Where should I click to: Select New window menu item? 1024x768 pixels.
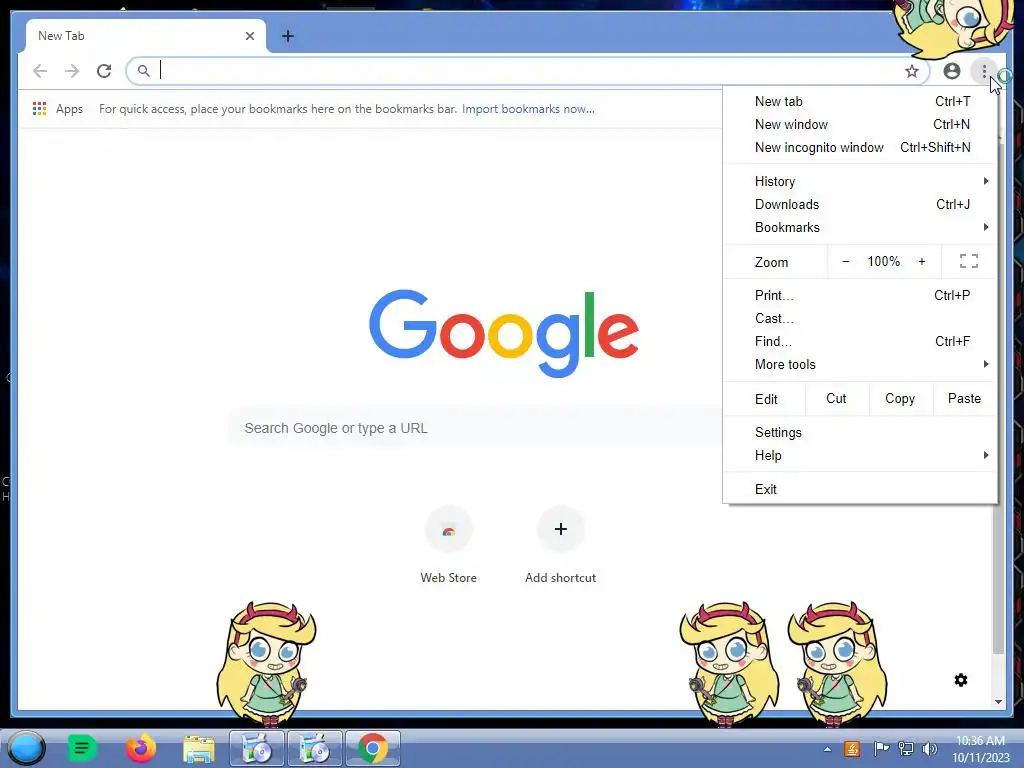[861, 124]
